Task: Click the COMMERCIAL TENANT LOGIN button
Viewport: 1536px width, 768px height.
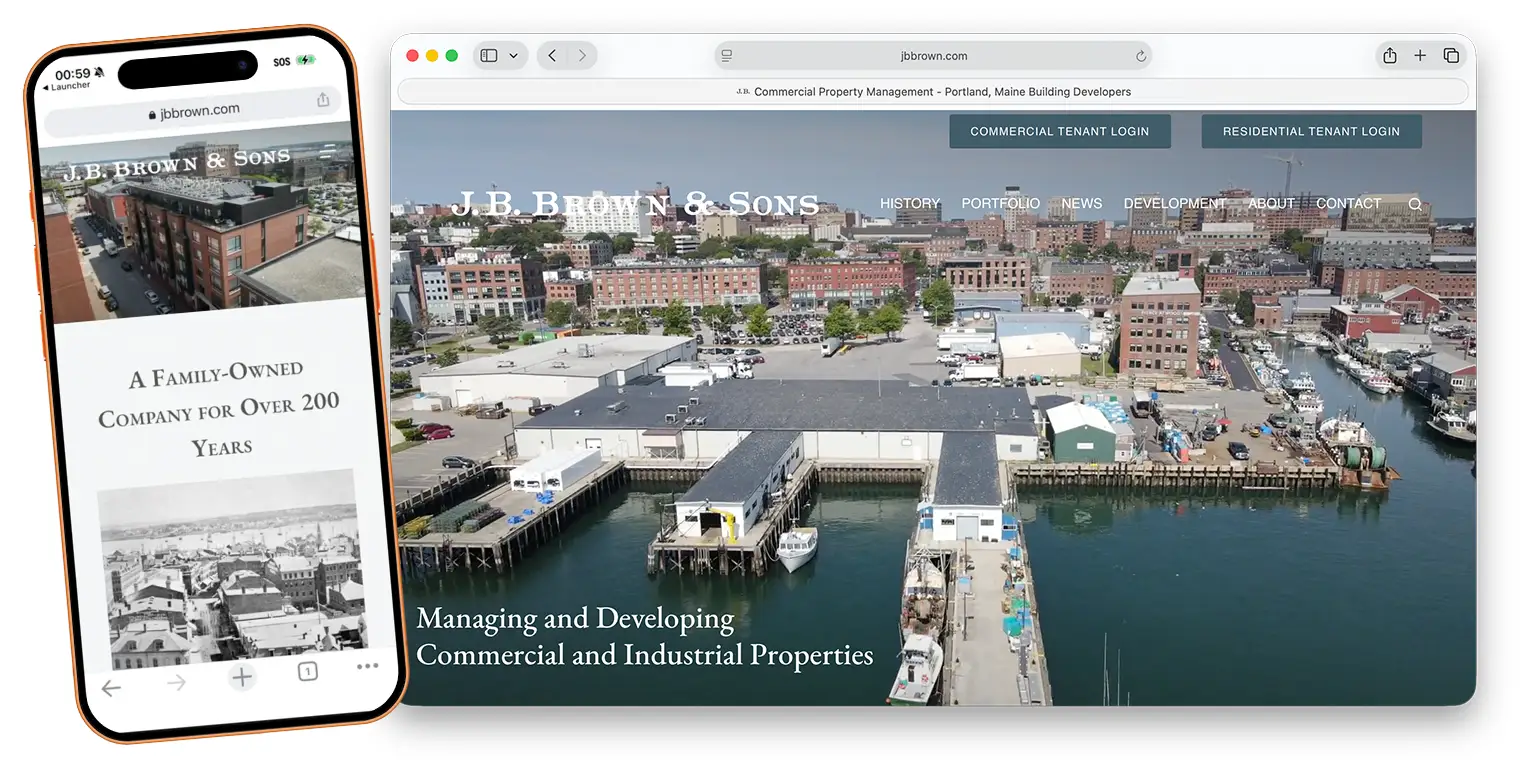Action: 1060,131
